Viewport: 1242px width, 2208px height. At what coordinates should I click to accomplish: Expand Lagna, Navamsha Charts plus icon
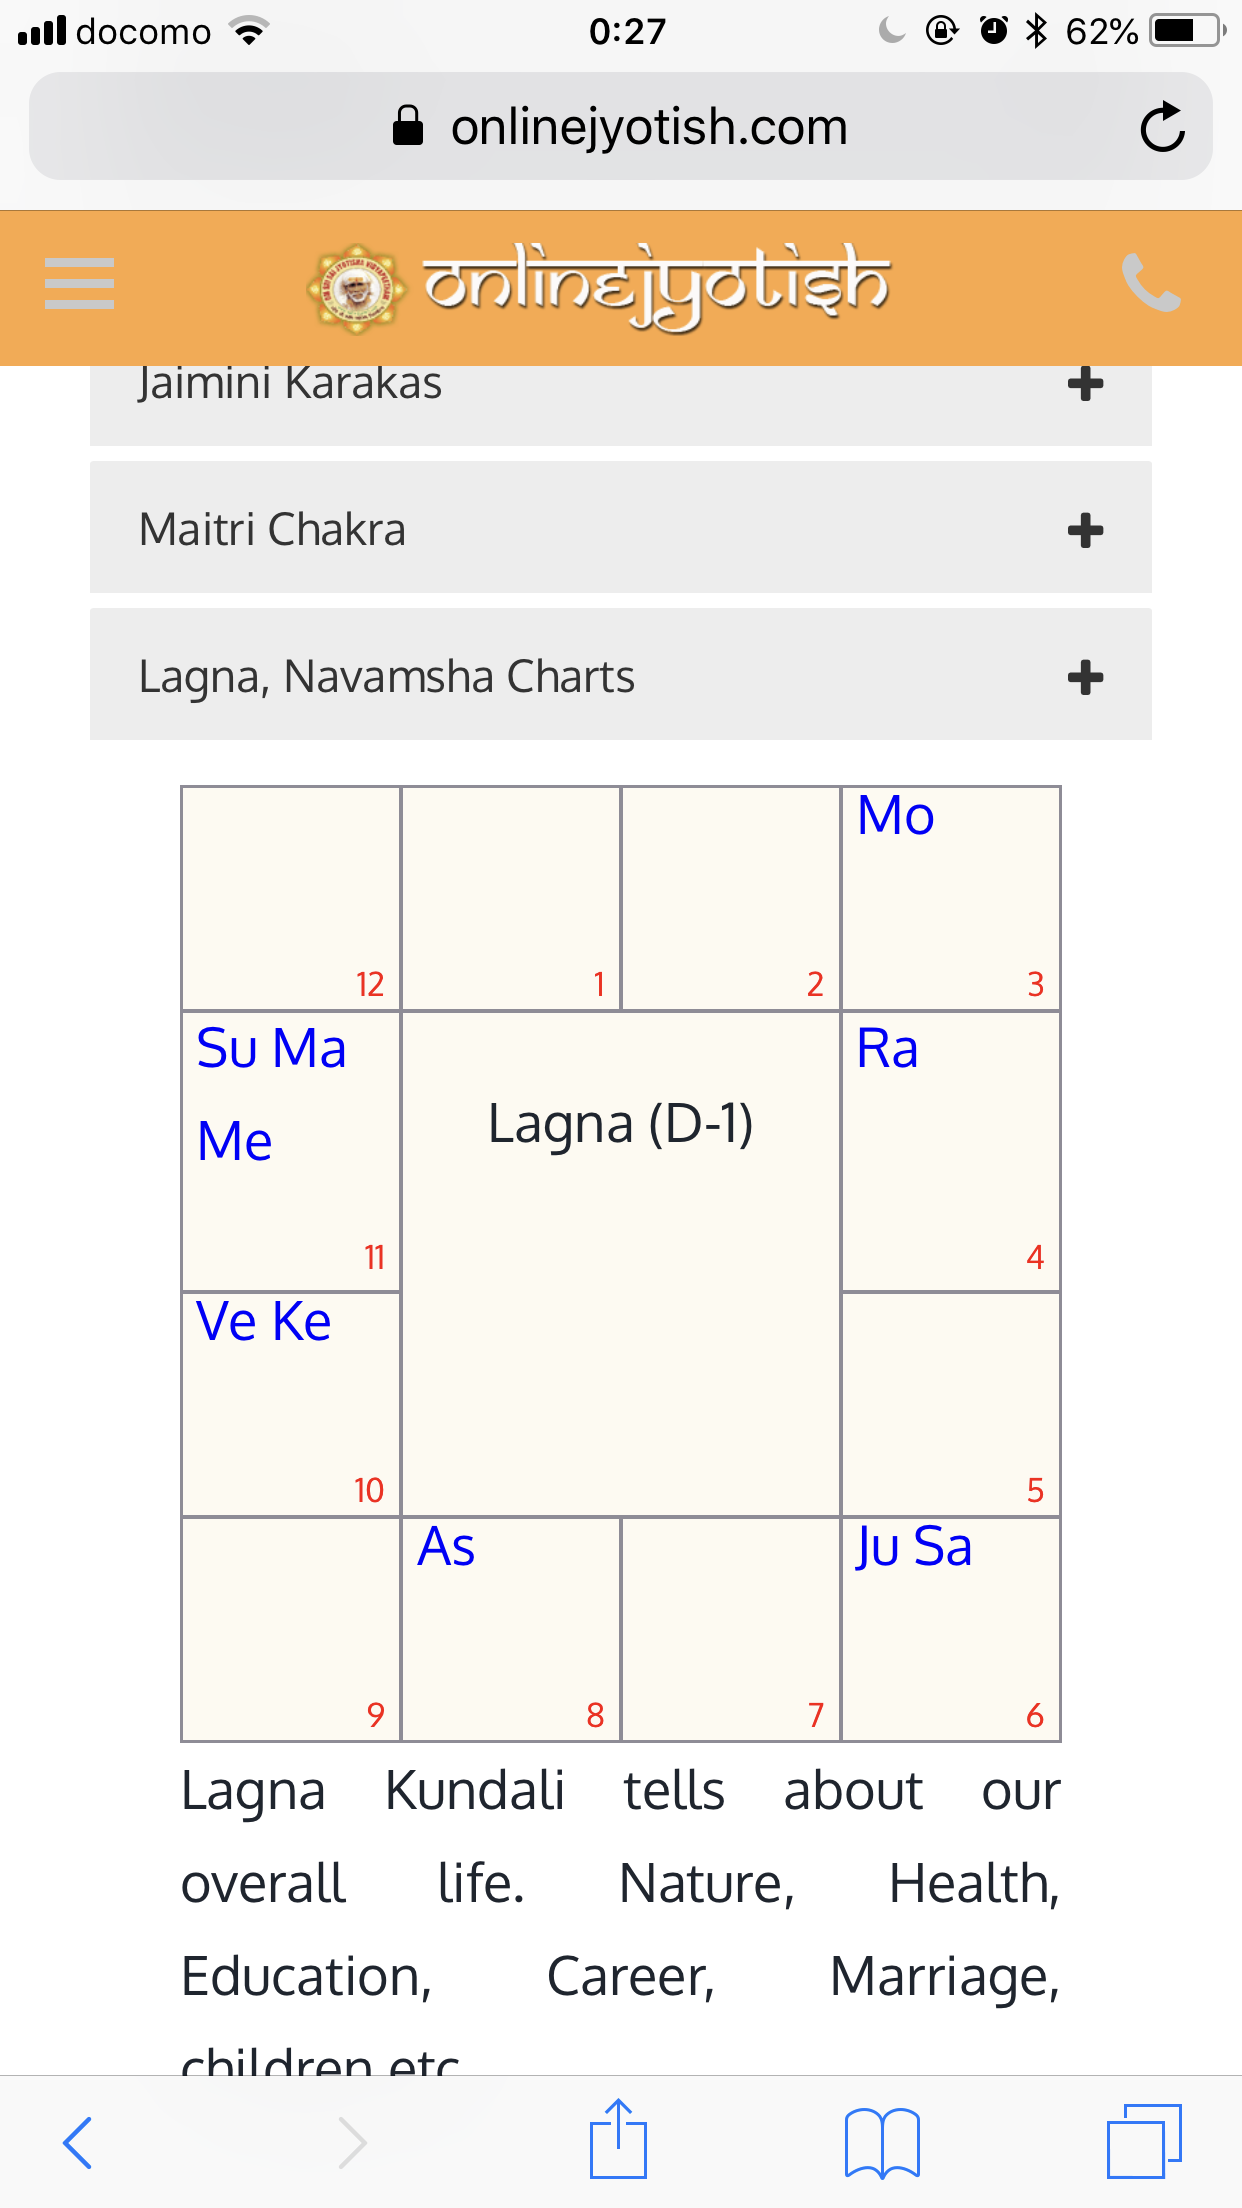coord(1085,677)
